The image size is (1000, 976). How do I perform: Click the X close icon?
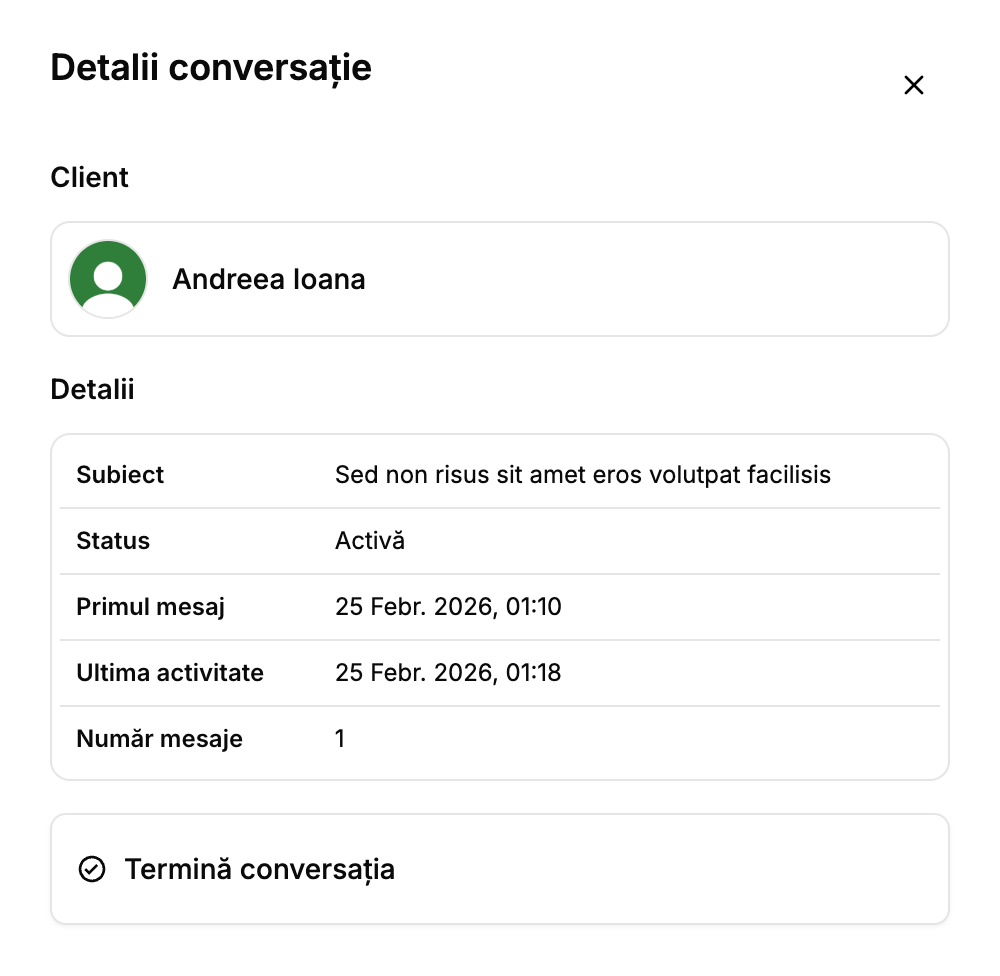pyautogui.click(x=914, y=85)
